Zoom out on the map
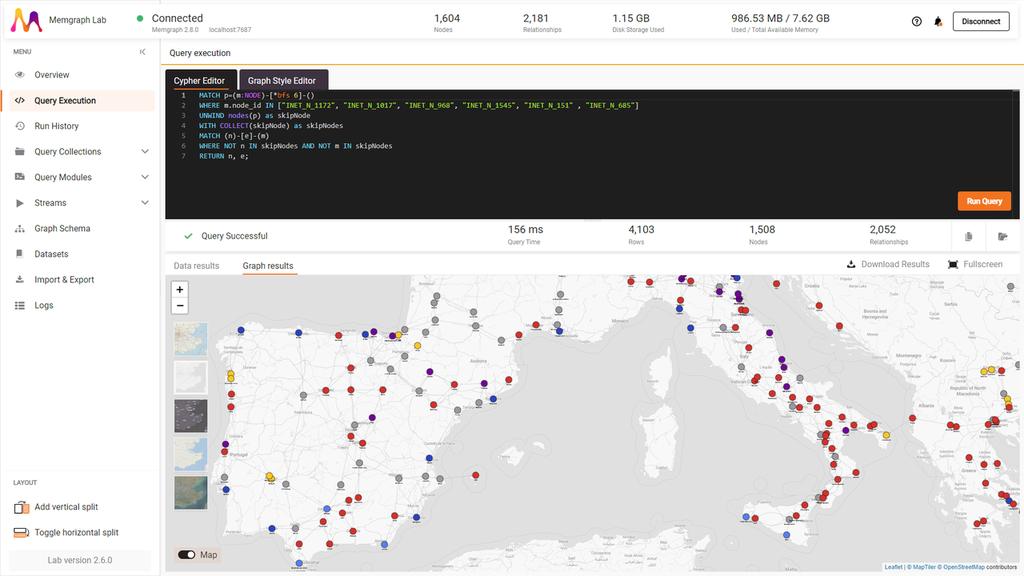The width and height of the screenshot is (1024, 576). point(180,306)
